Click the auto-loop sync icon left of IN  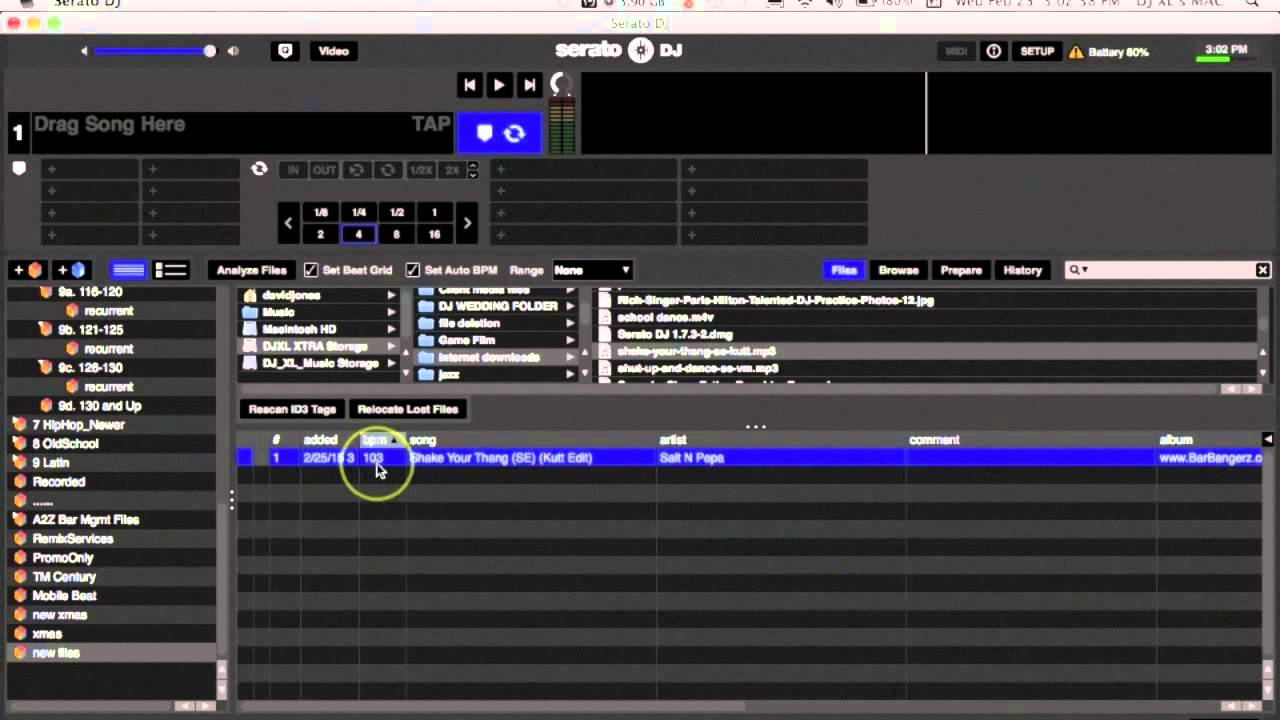click(260, 169)
